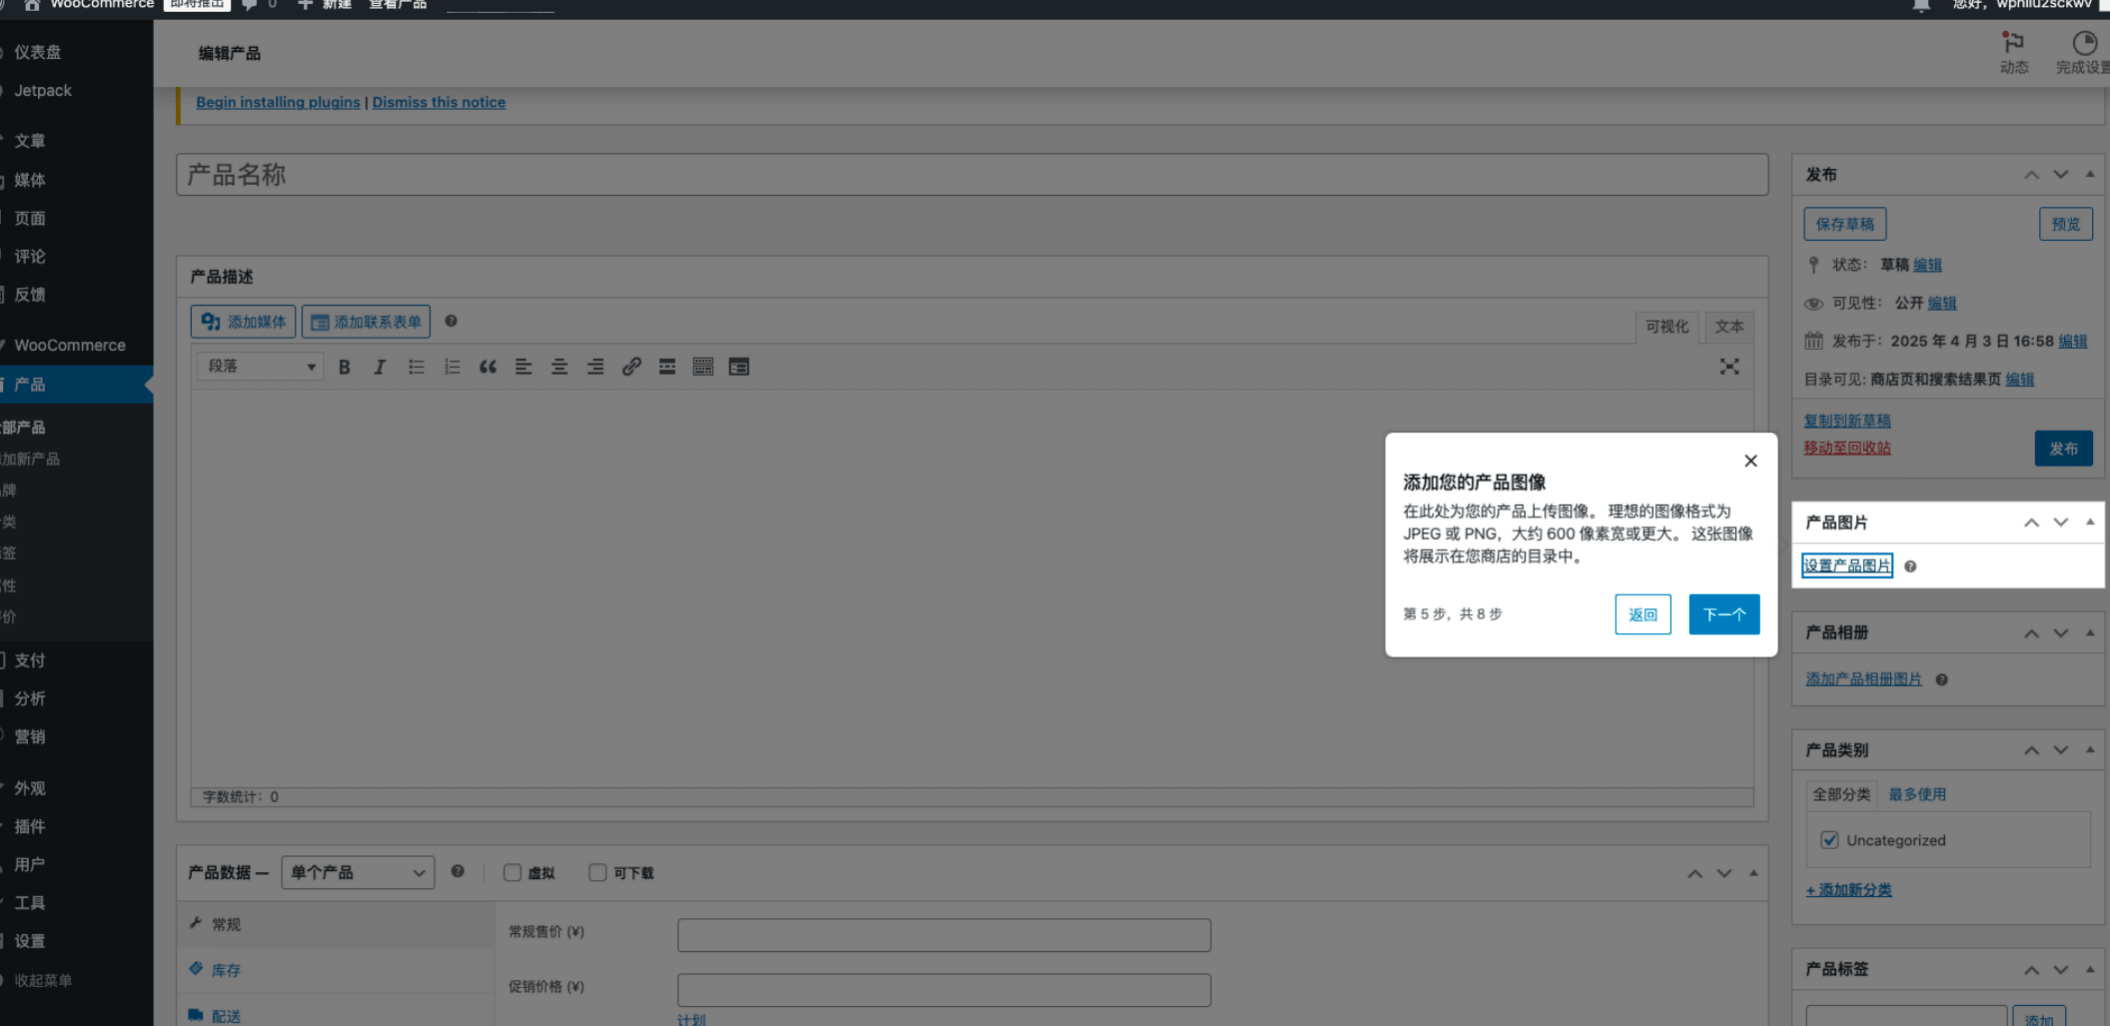Close the product image tour popup

(1750, 461)
